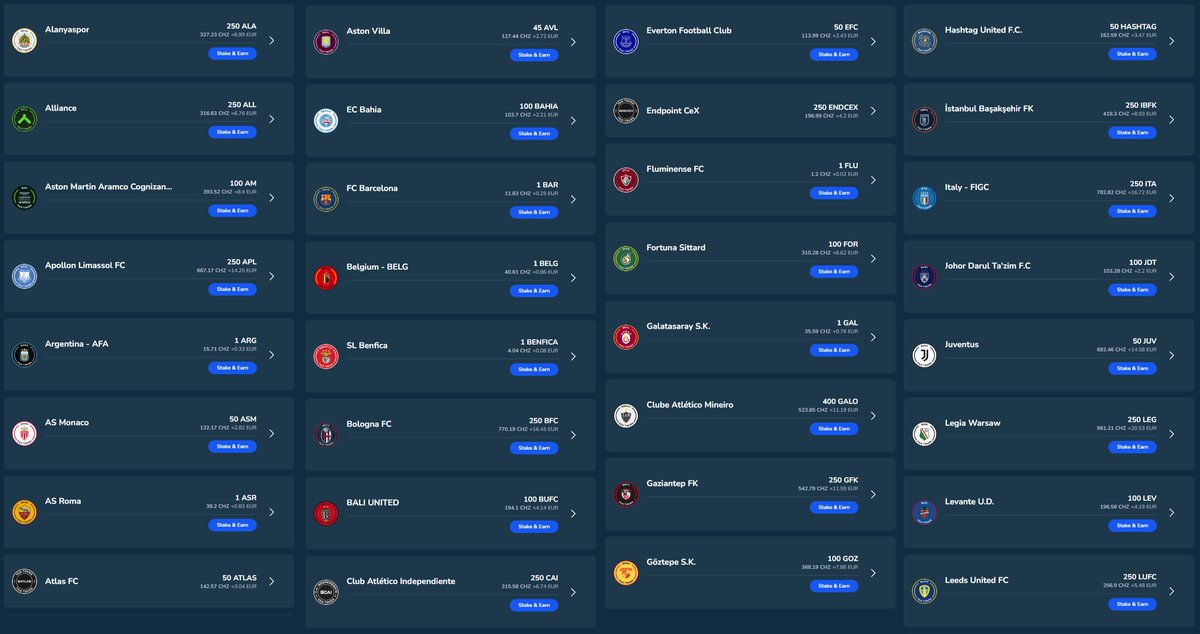Click the Club Atlético Independiente logo

tap(326, 592)
